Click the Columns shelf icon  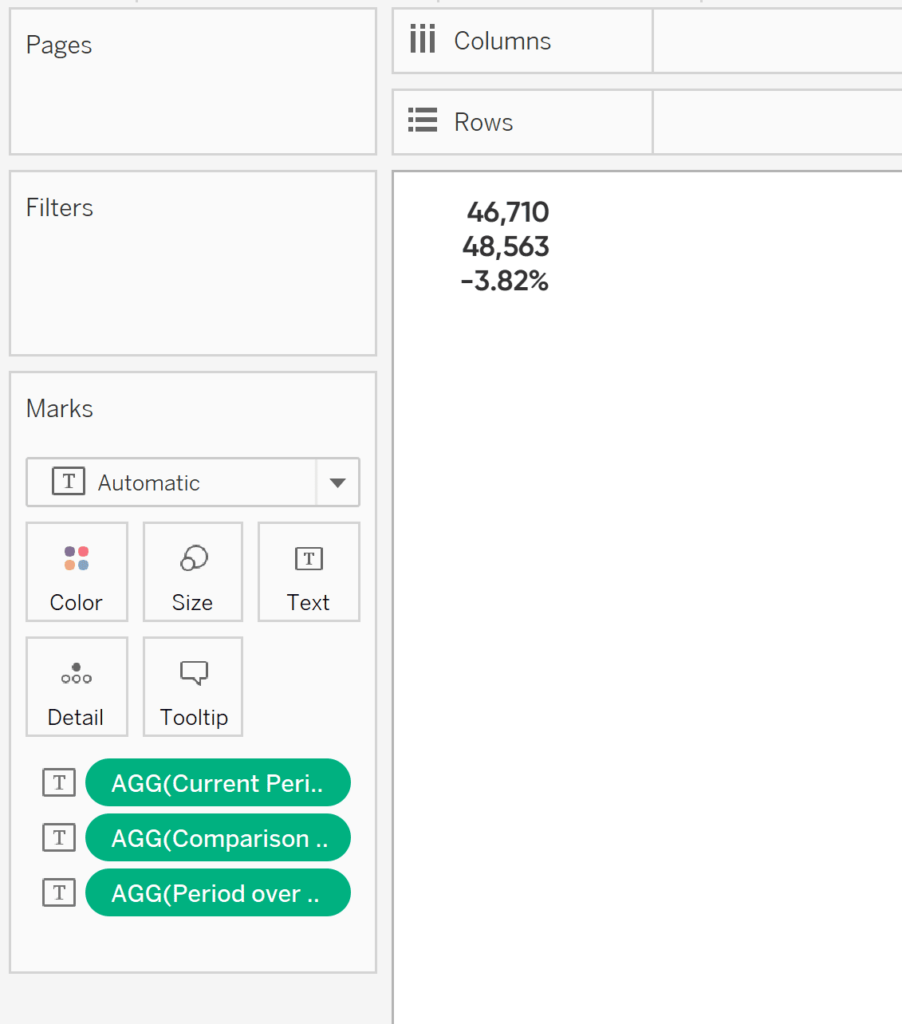click(421, 39)
